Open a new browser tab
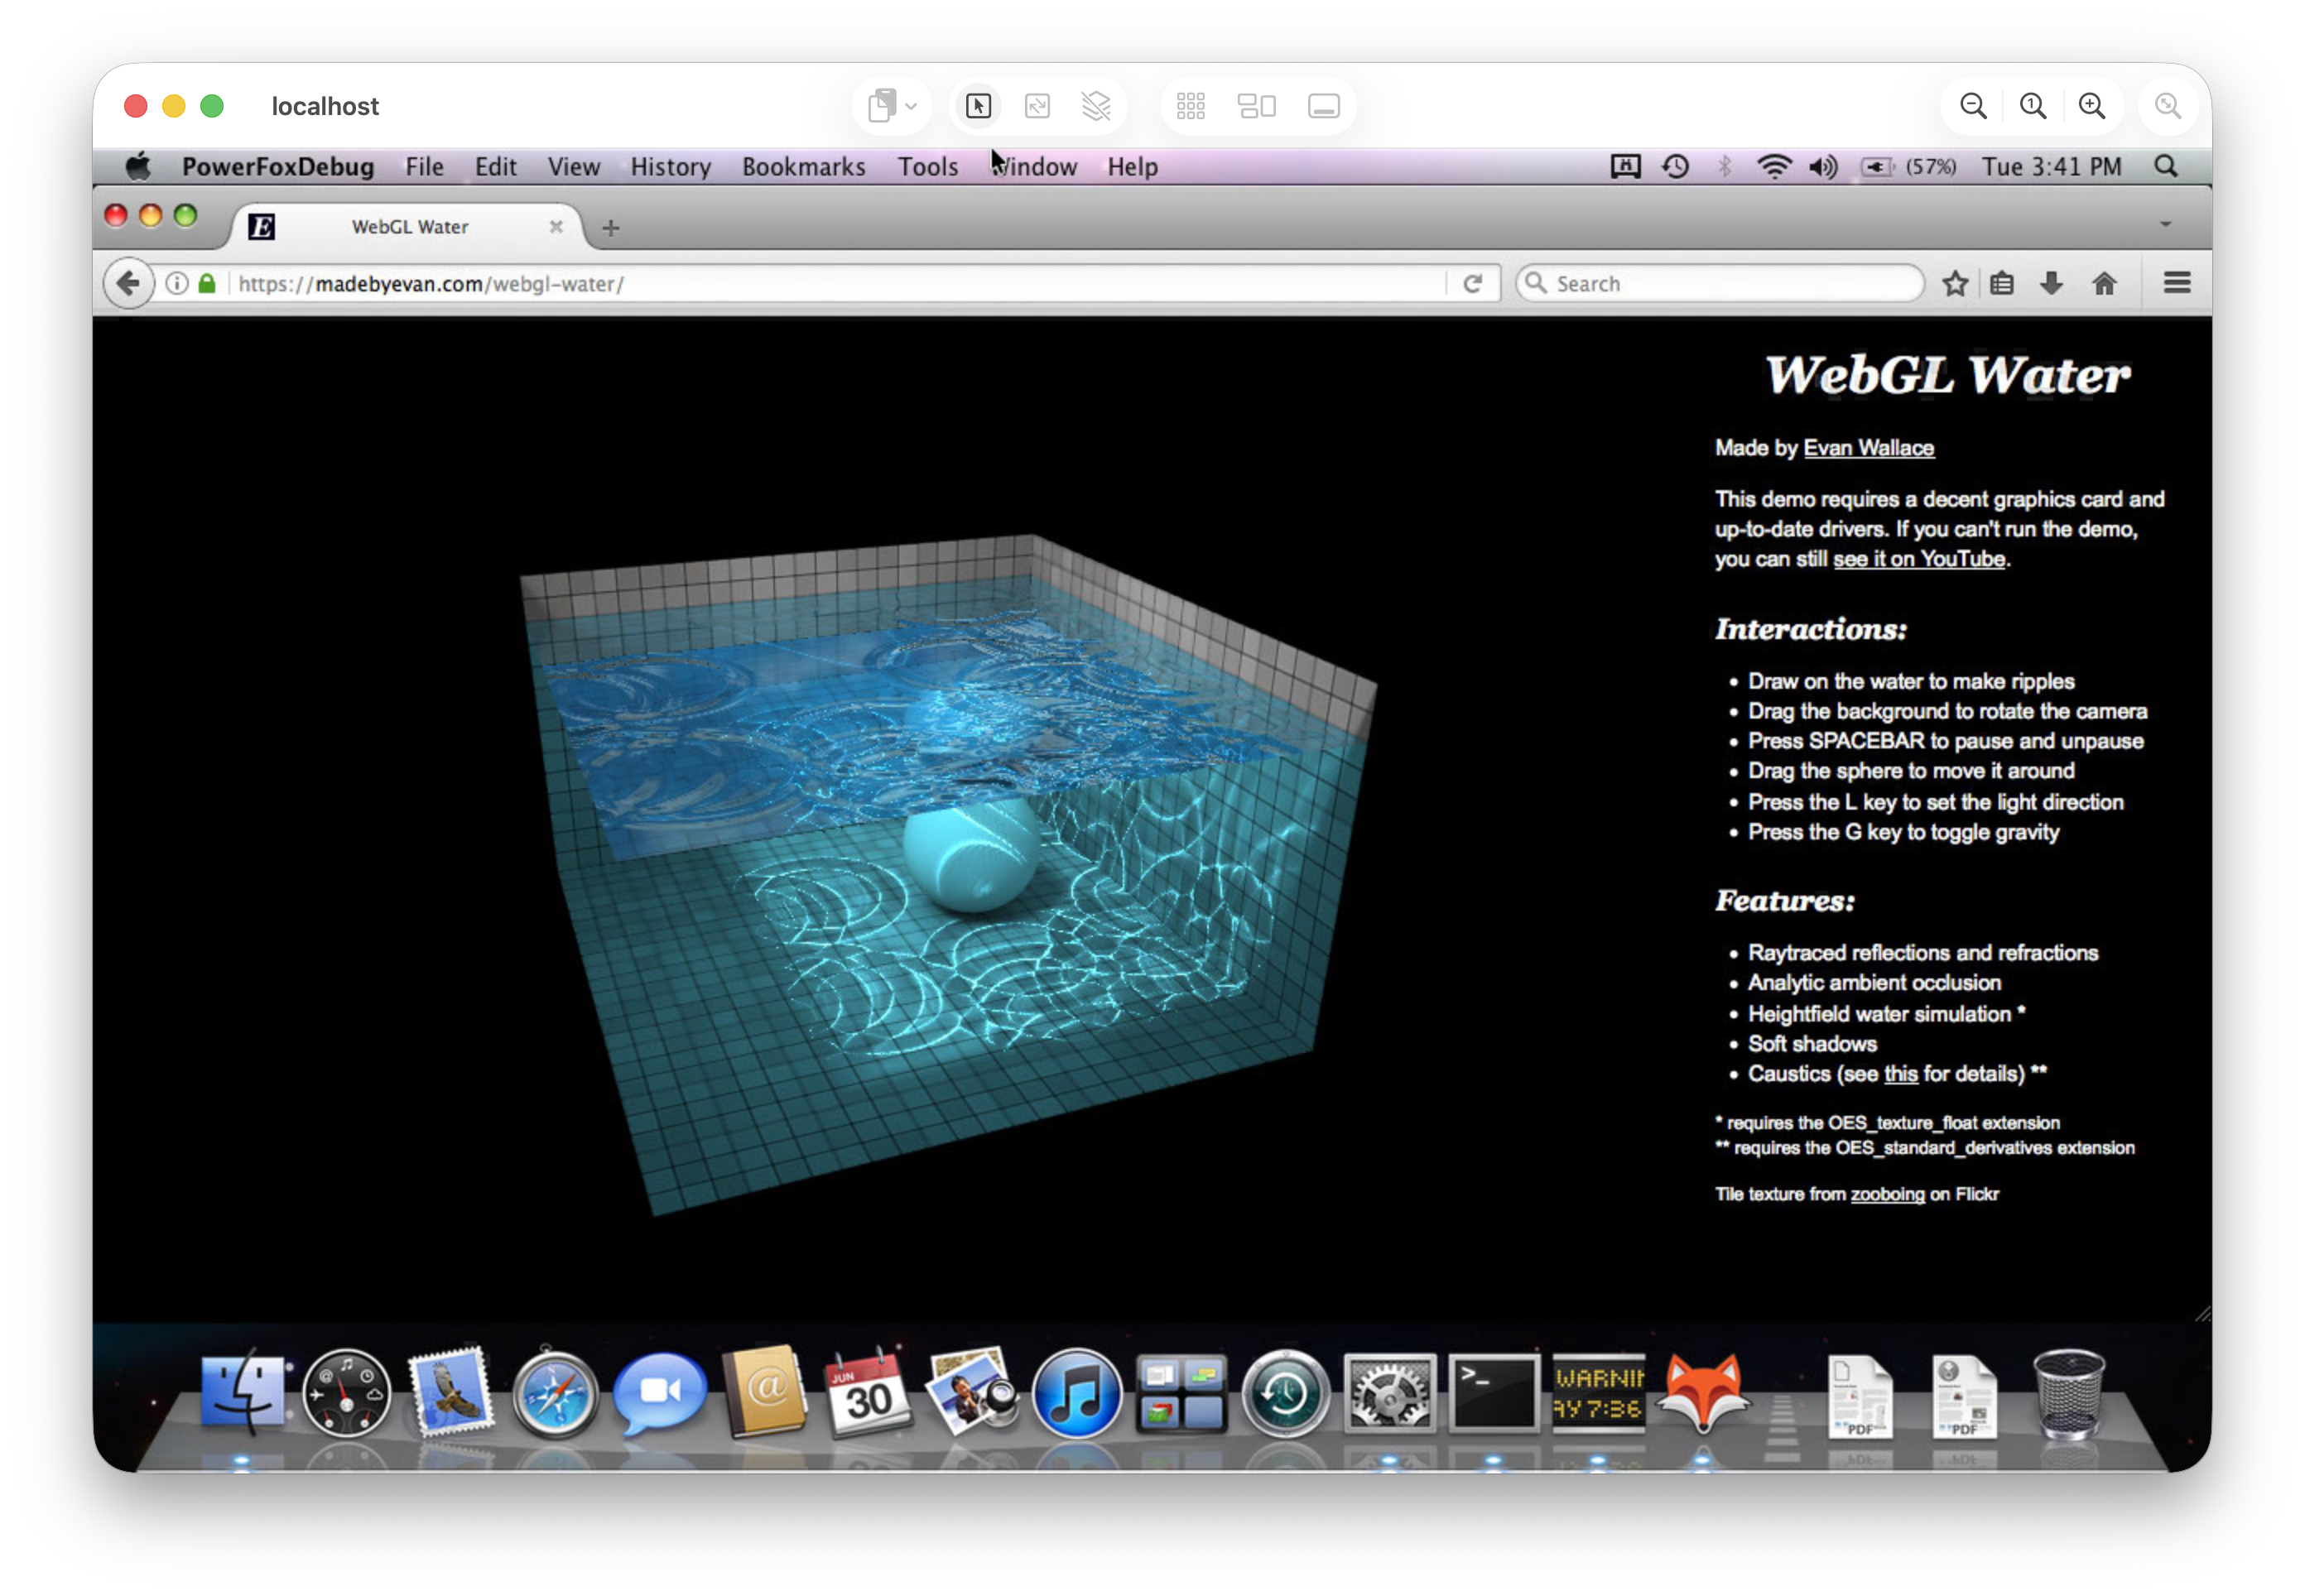The image size is (2305, 1596). tap(610, 228)
